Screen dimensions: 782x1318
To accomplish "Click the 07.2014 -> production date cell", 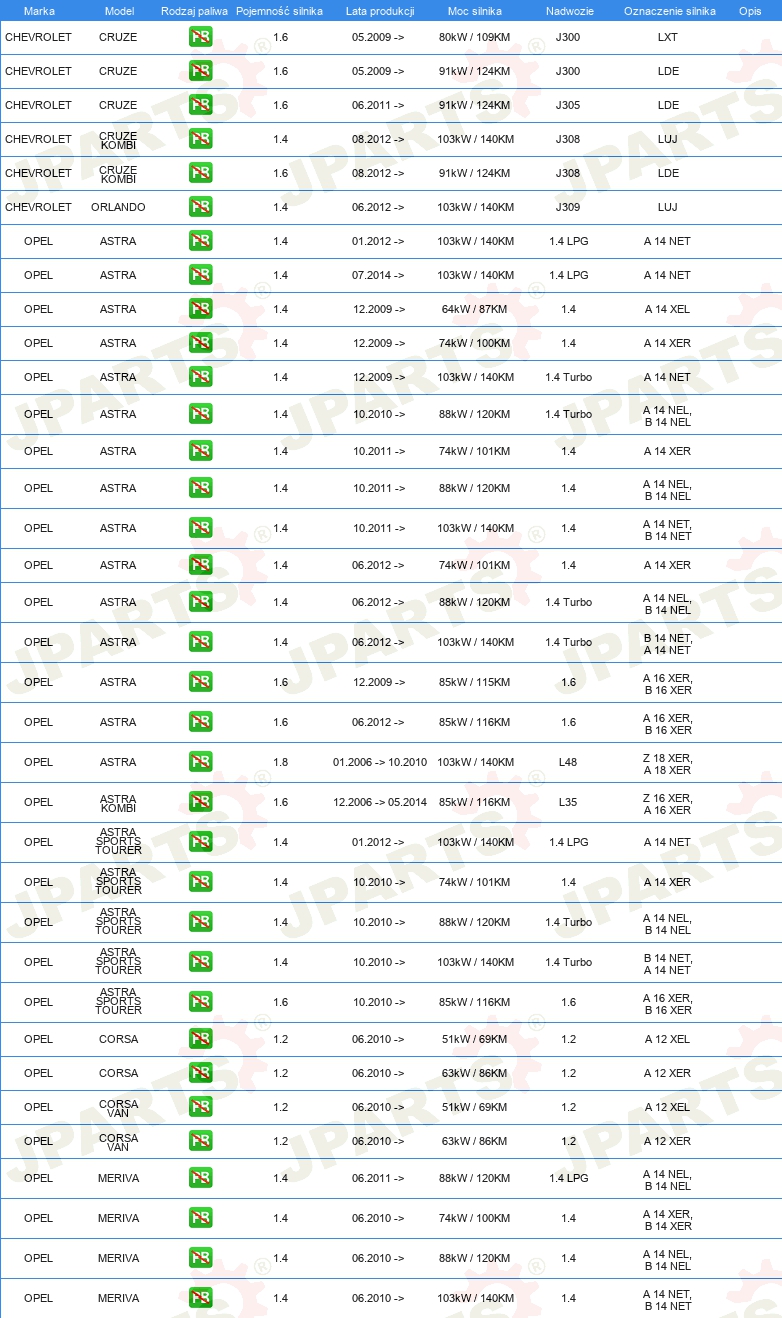I will 379,275.
